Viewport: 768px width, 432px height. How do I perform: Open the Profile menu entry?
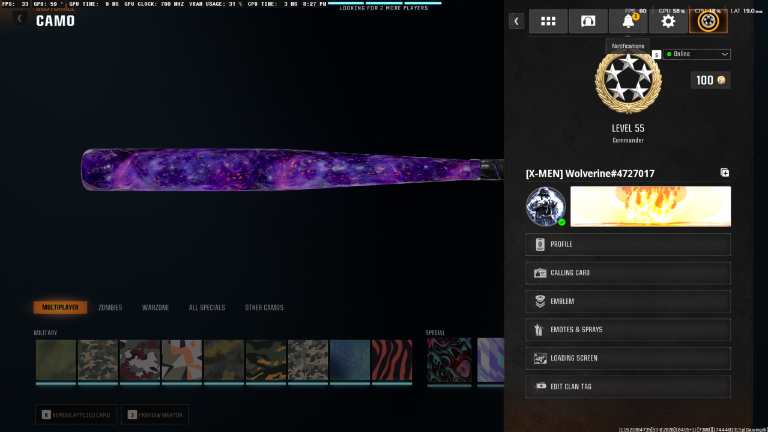click(628, 244)
